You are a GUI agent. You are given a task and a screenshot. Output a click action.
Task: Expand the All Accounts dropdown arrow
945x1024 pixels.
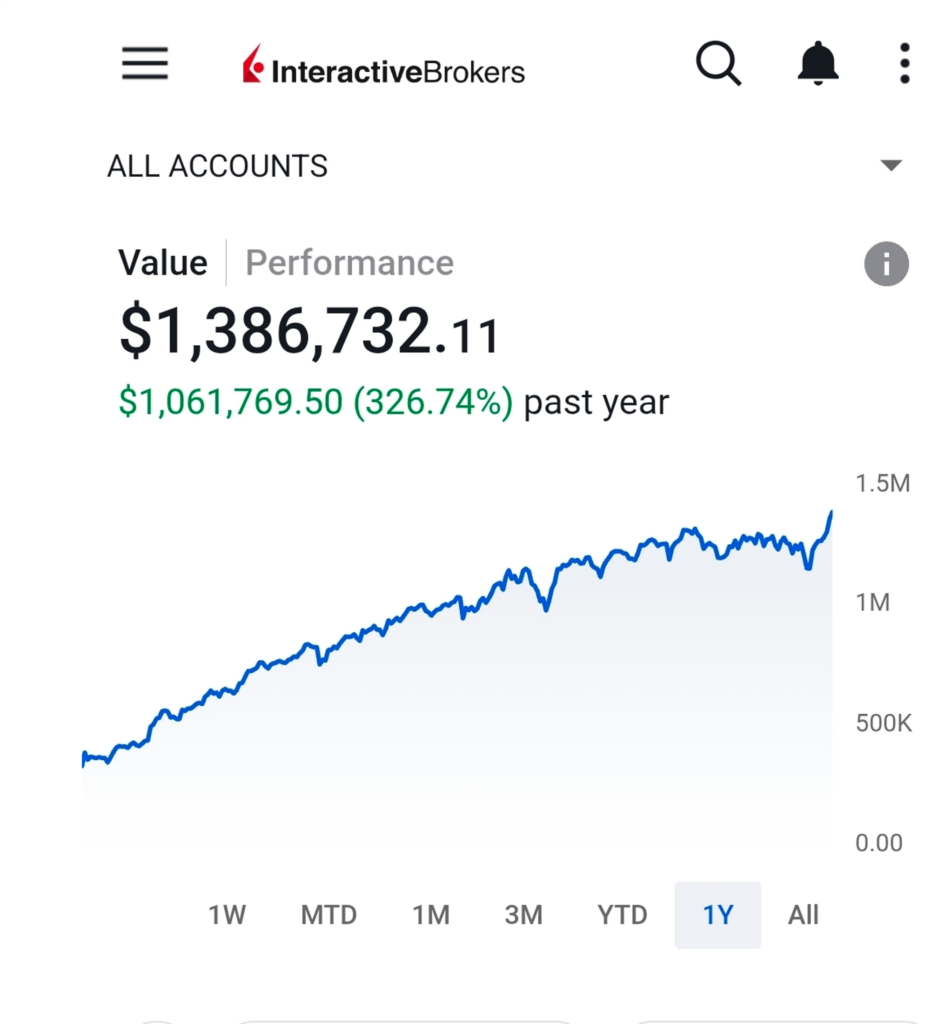point(891,166)
